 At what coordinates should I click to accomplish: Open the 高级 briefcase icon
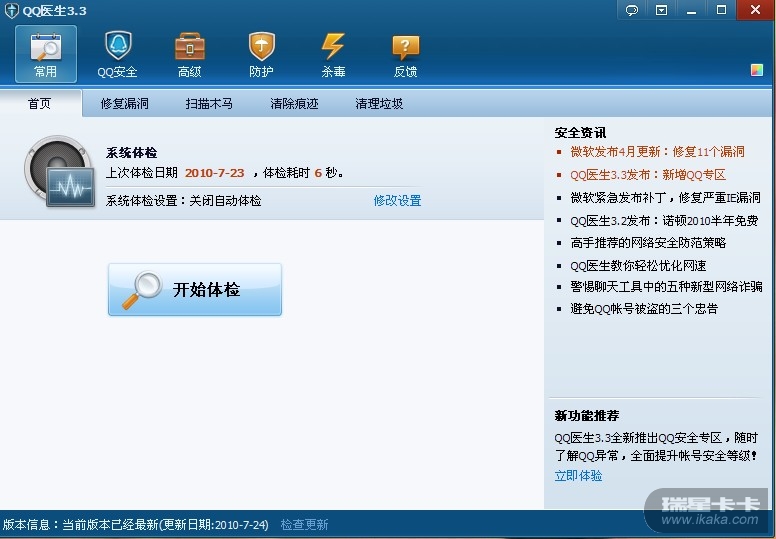coord(190,54)
